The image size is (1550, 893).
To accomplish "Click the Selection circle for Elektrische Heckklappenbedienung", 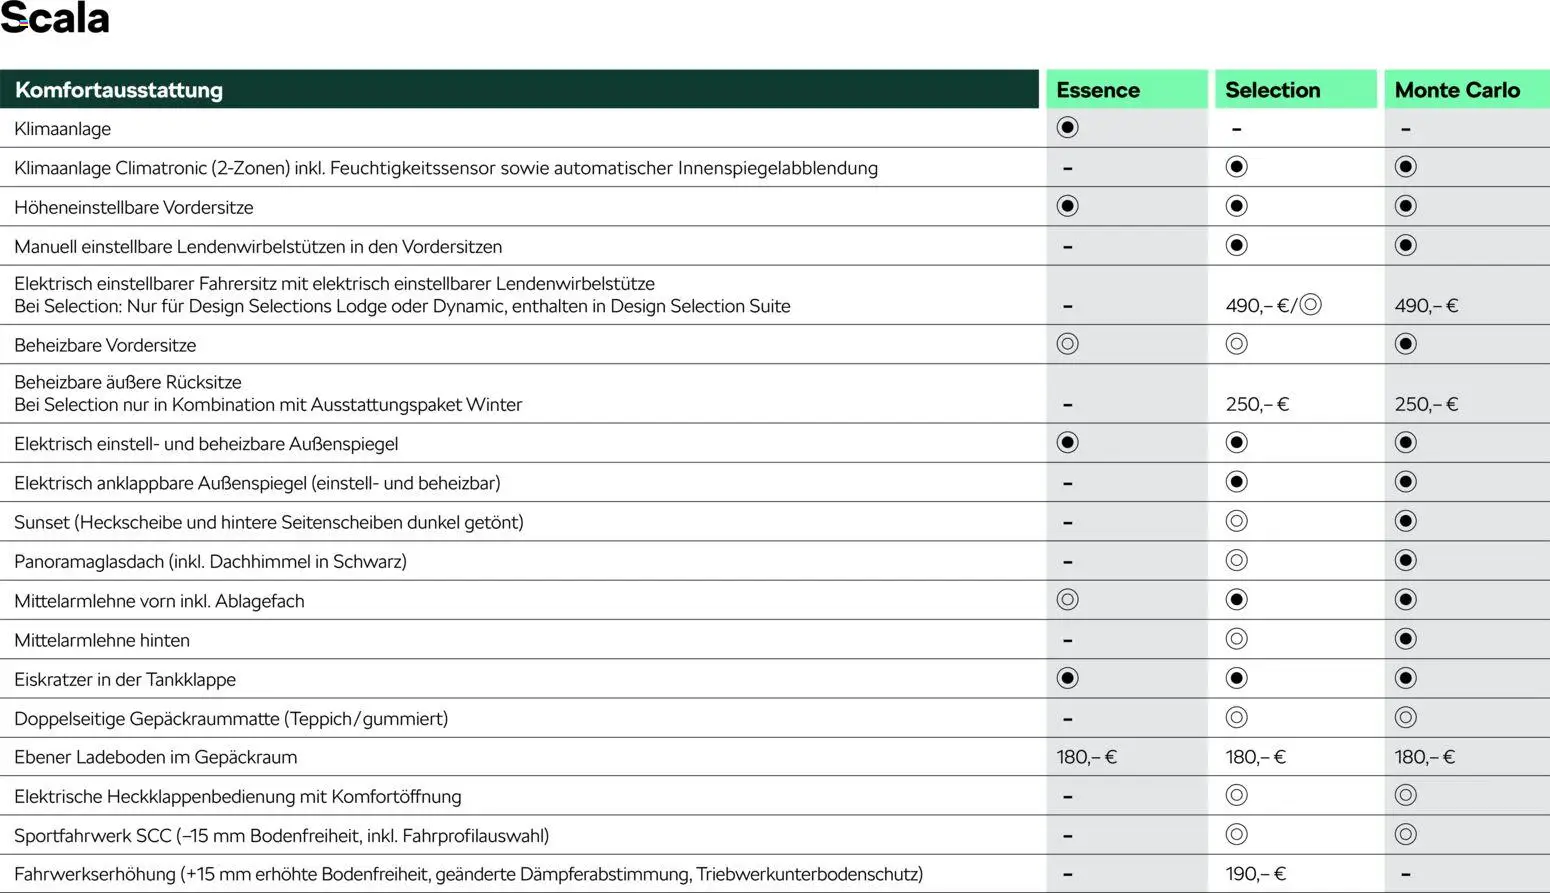I will click(x=1236, y=795).
